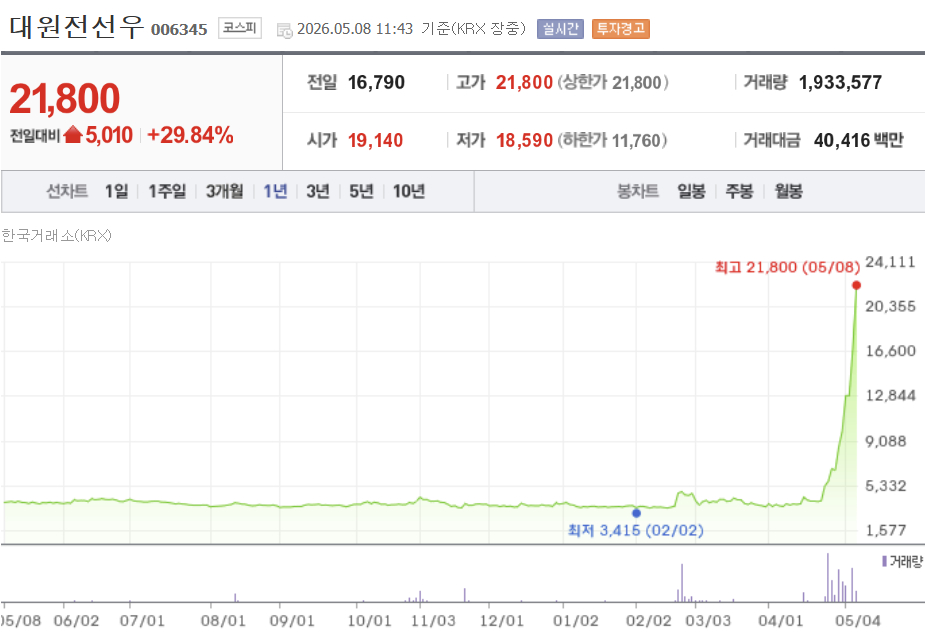The image size is (925, 637).
Task: Click the purple 거래량 legend icon
Action: pos(884,561)
